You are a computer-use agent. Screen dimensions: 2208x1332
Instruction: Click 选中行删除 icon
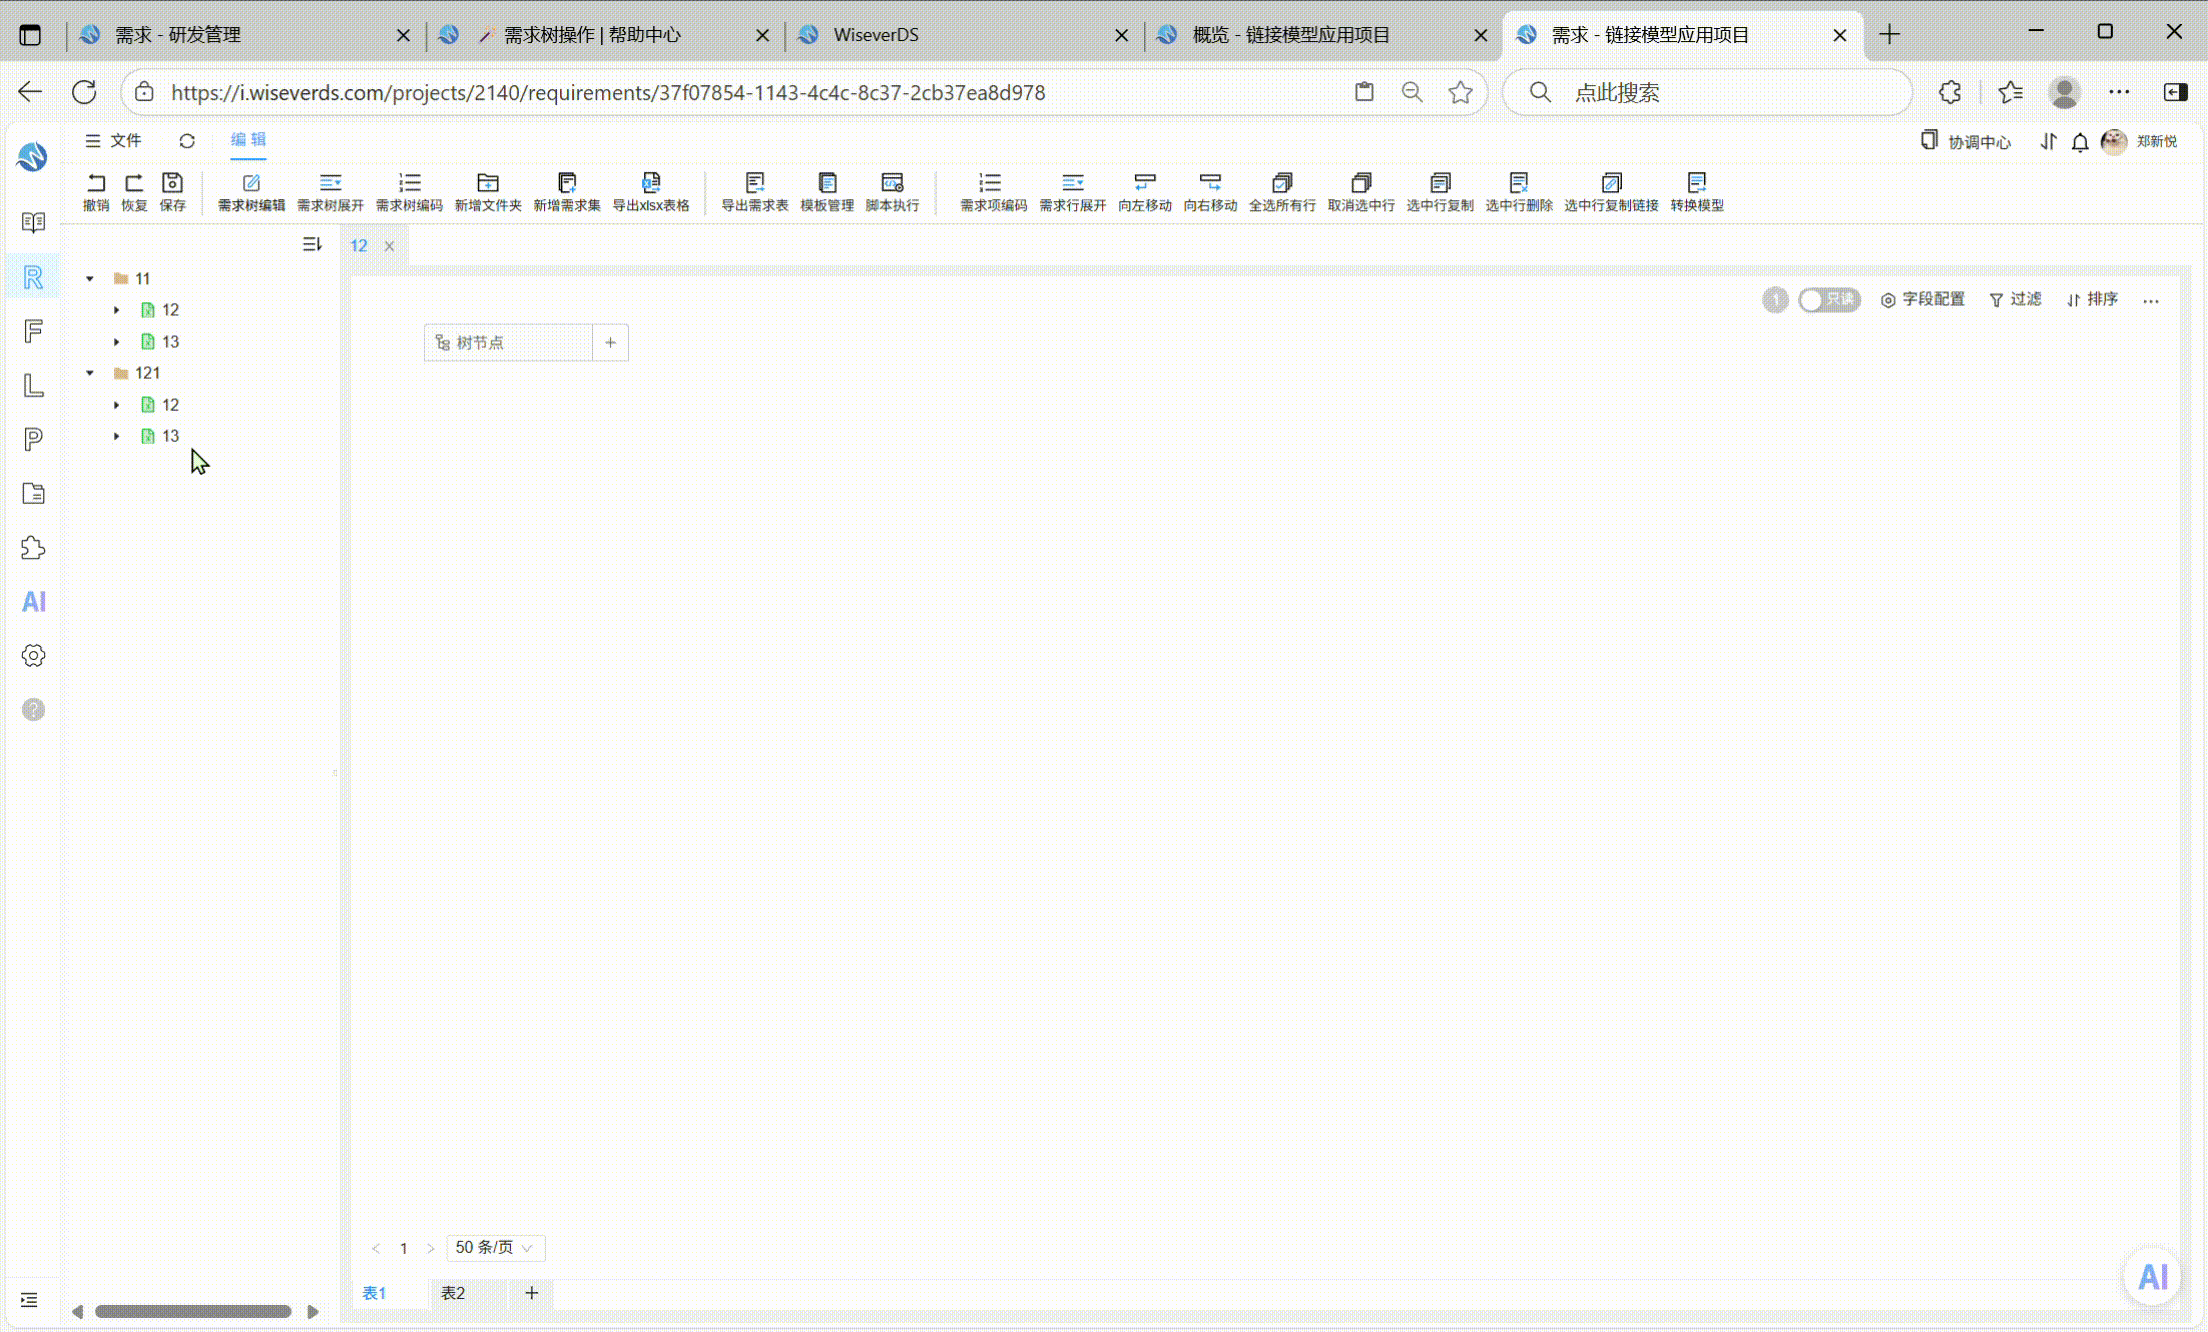tap(1519, 183)
